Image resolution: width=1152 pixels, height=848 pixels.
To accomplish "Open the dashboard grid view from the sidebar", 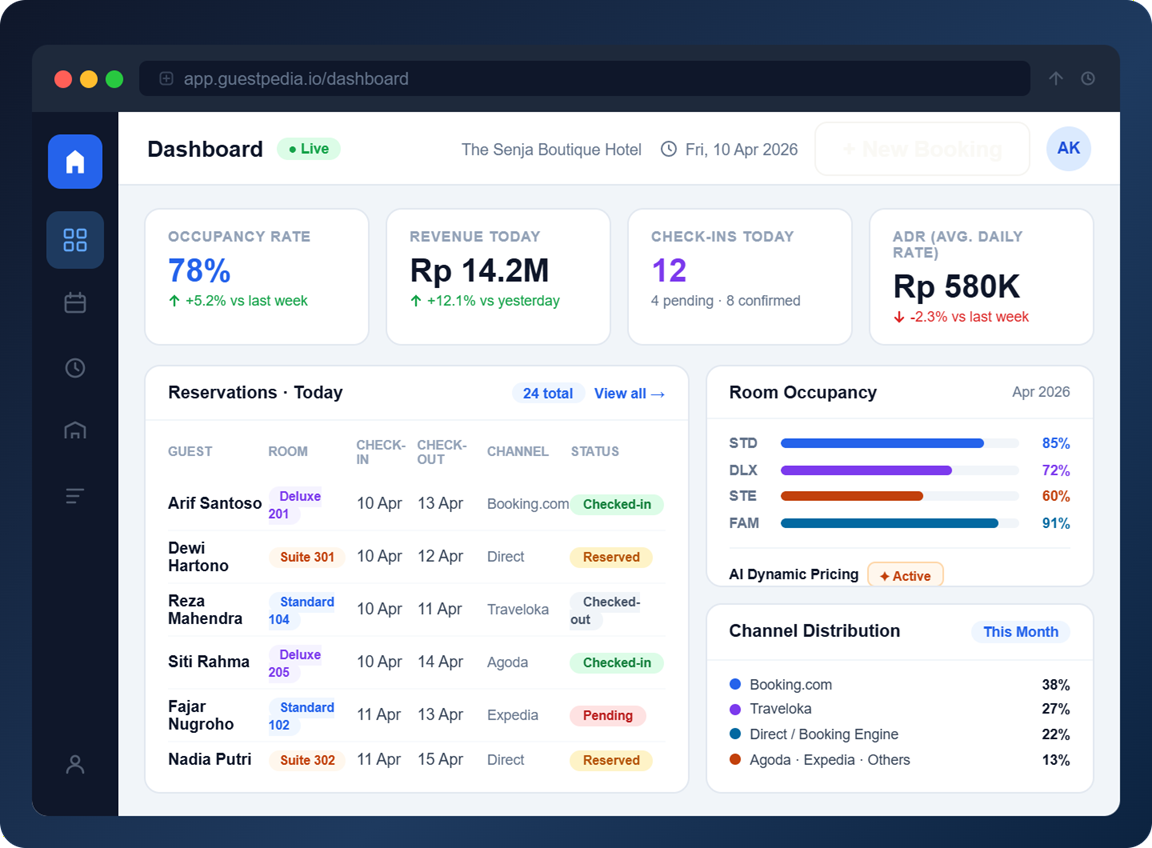I will 75,240.
